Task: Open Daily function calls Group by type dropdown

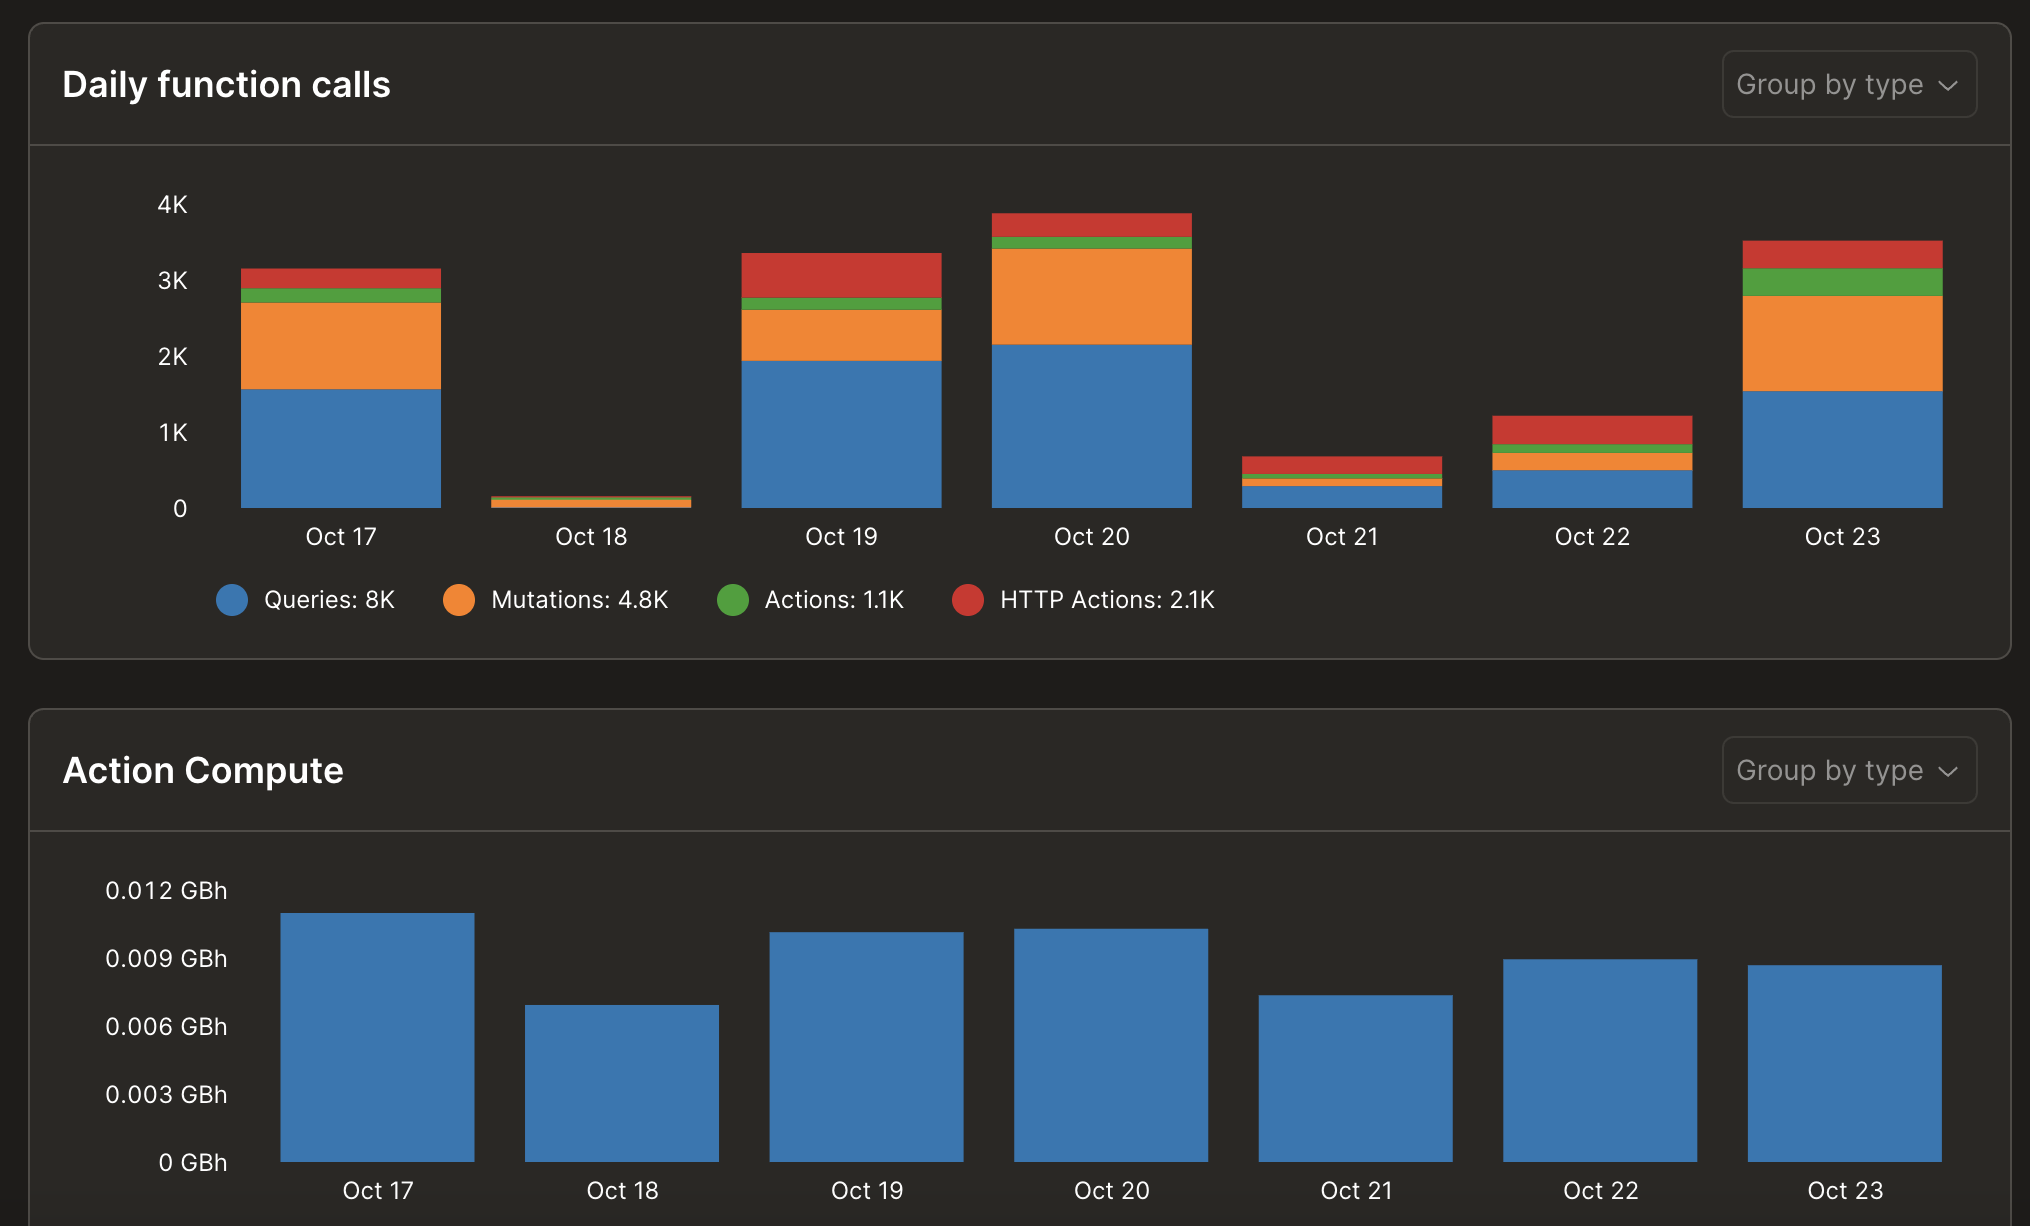Action: 1848,85
